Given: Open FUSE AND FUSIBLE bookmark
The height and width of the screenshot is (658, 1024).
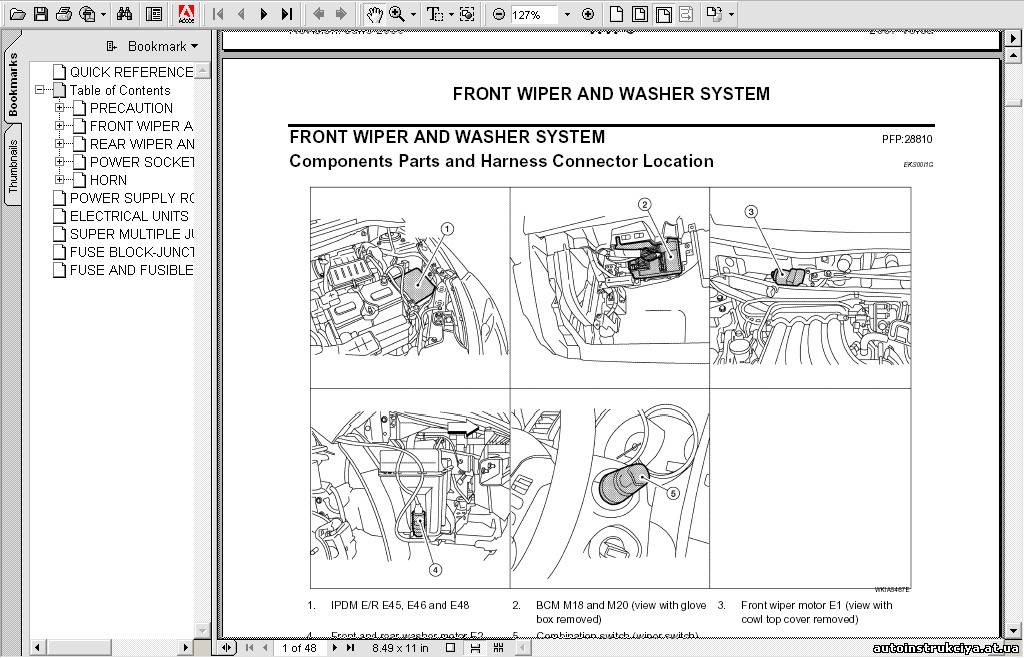Looking at the screenshot, I should (x=131, y=270).
